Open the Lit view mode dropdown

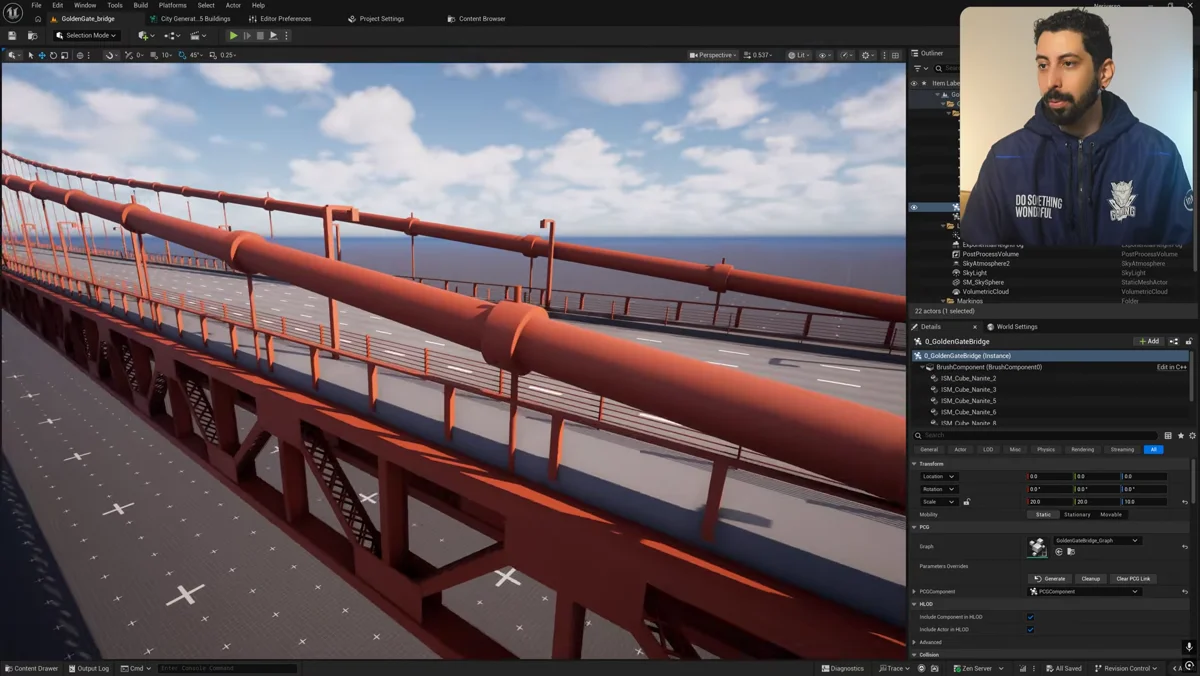coord(798,55)
